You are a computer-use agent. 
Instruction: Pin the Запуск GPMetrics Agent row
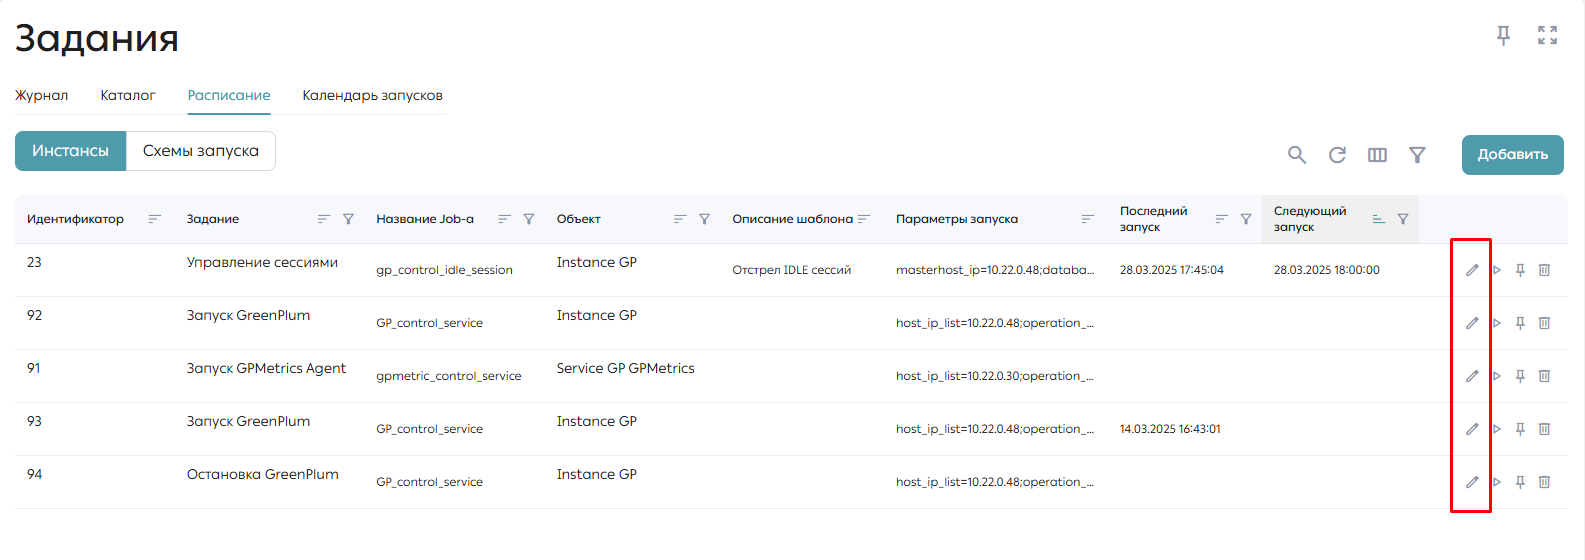[1520, 376]
